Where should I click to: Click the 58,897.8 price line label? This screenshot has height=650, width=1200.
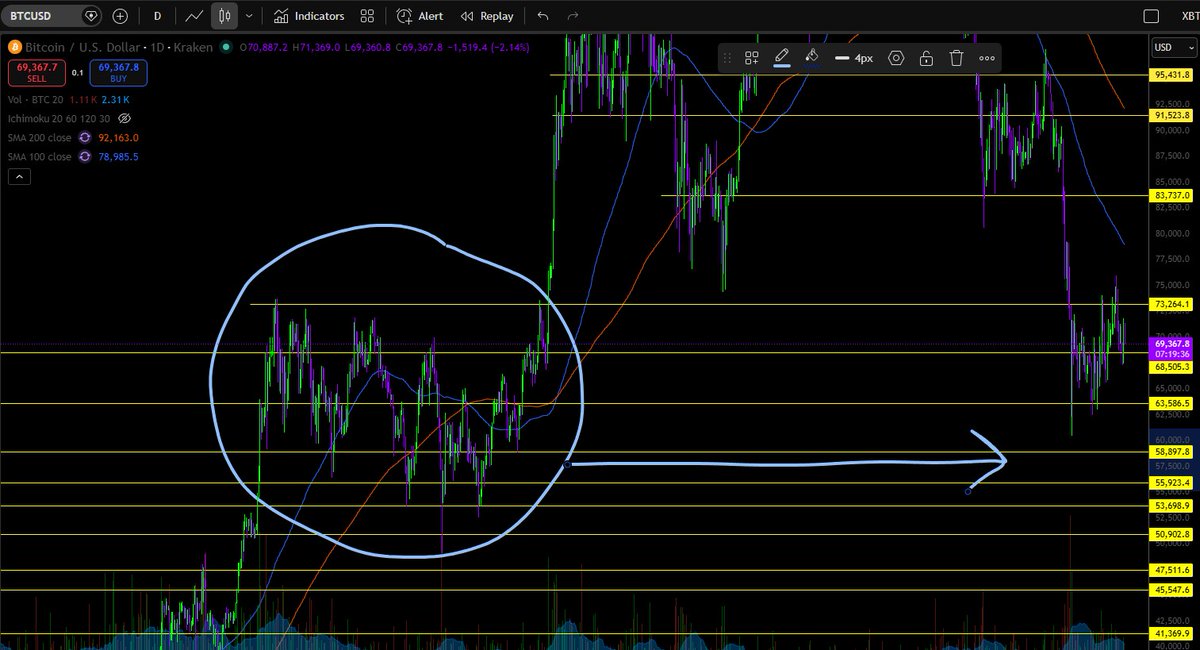point(1171,452)
